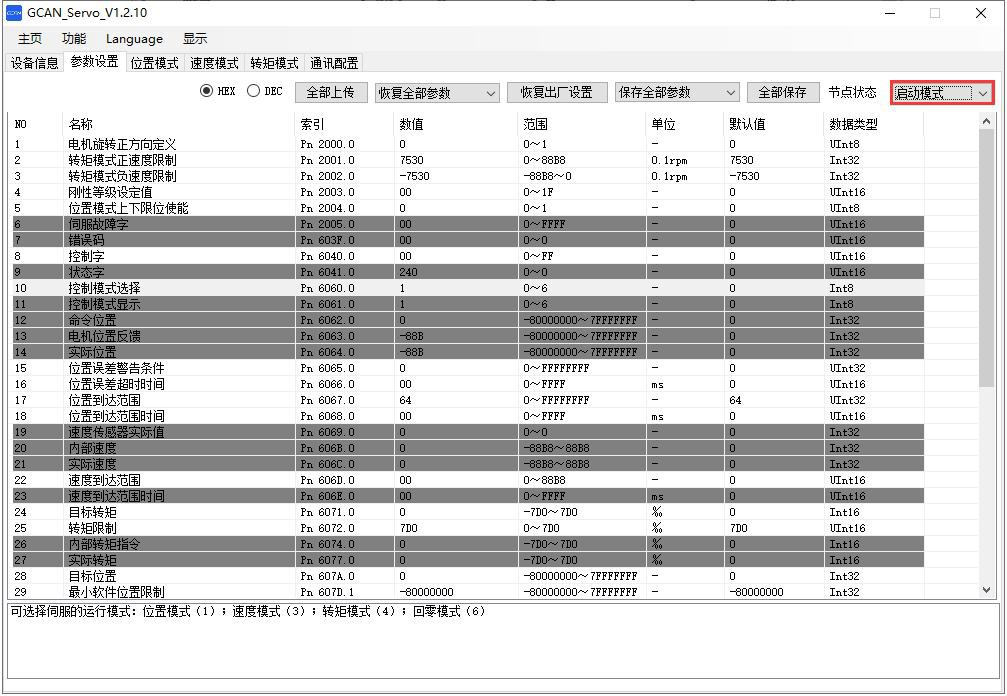This screenshot has width=1007, height=696.
Task: Open the 启动模式 node state dropdown
Action: [x=942, y=93]
